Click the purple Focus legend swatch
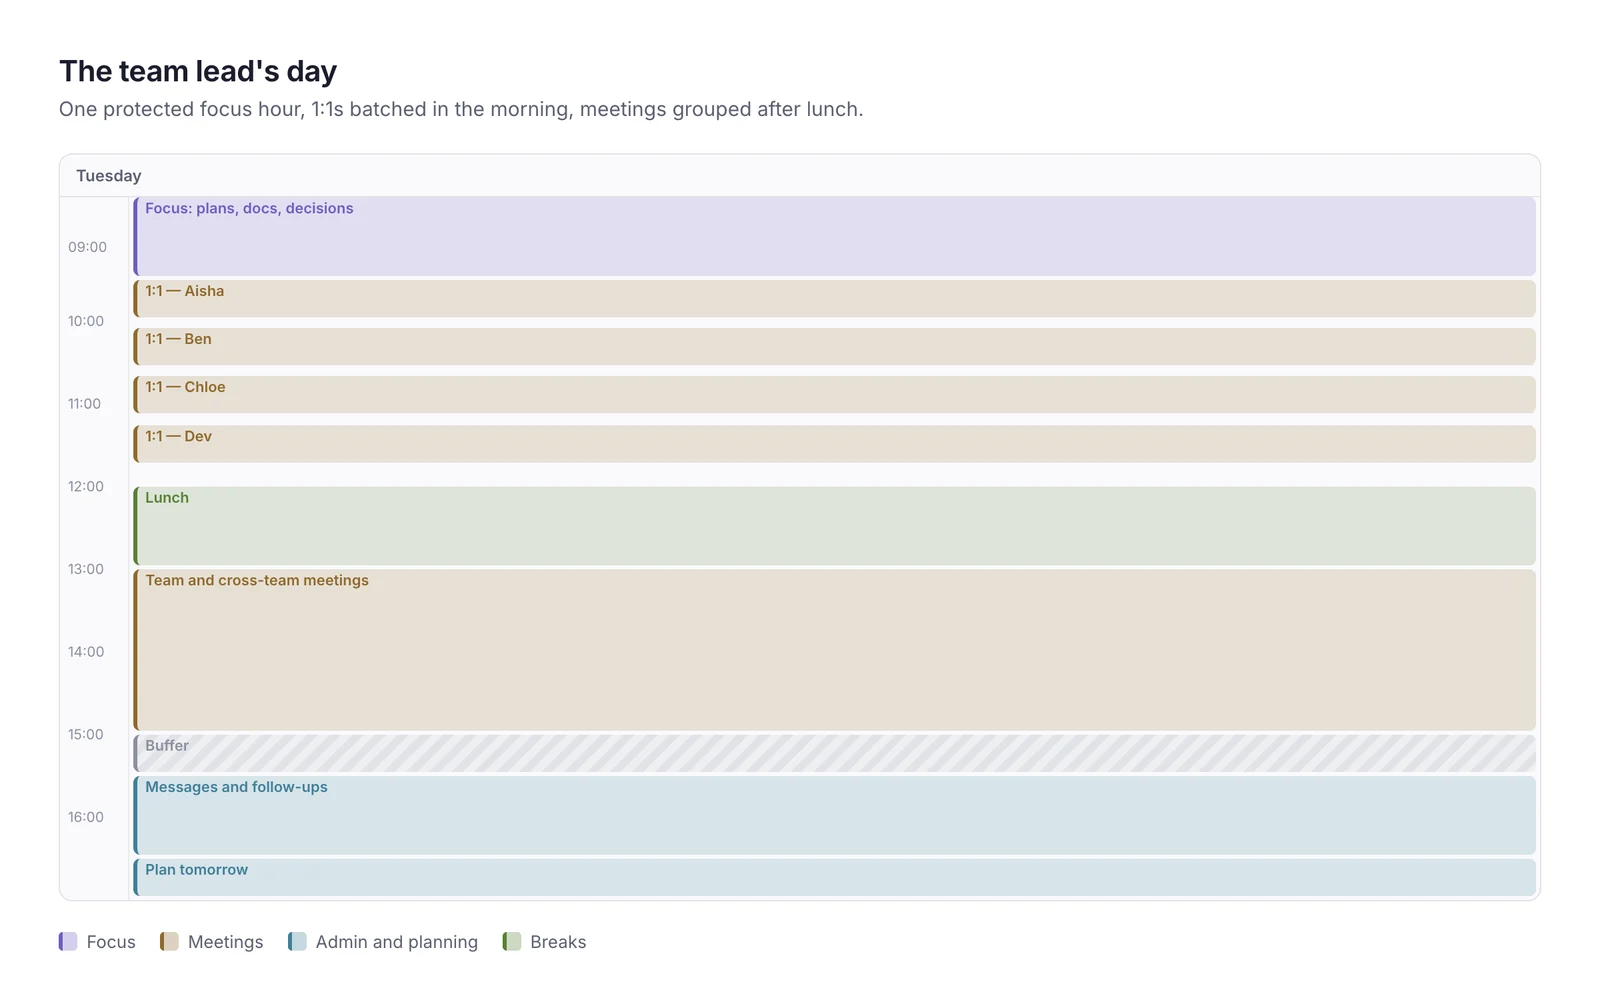Viewport: 1600px width, 1000px height. coord(68,941)
